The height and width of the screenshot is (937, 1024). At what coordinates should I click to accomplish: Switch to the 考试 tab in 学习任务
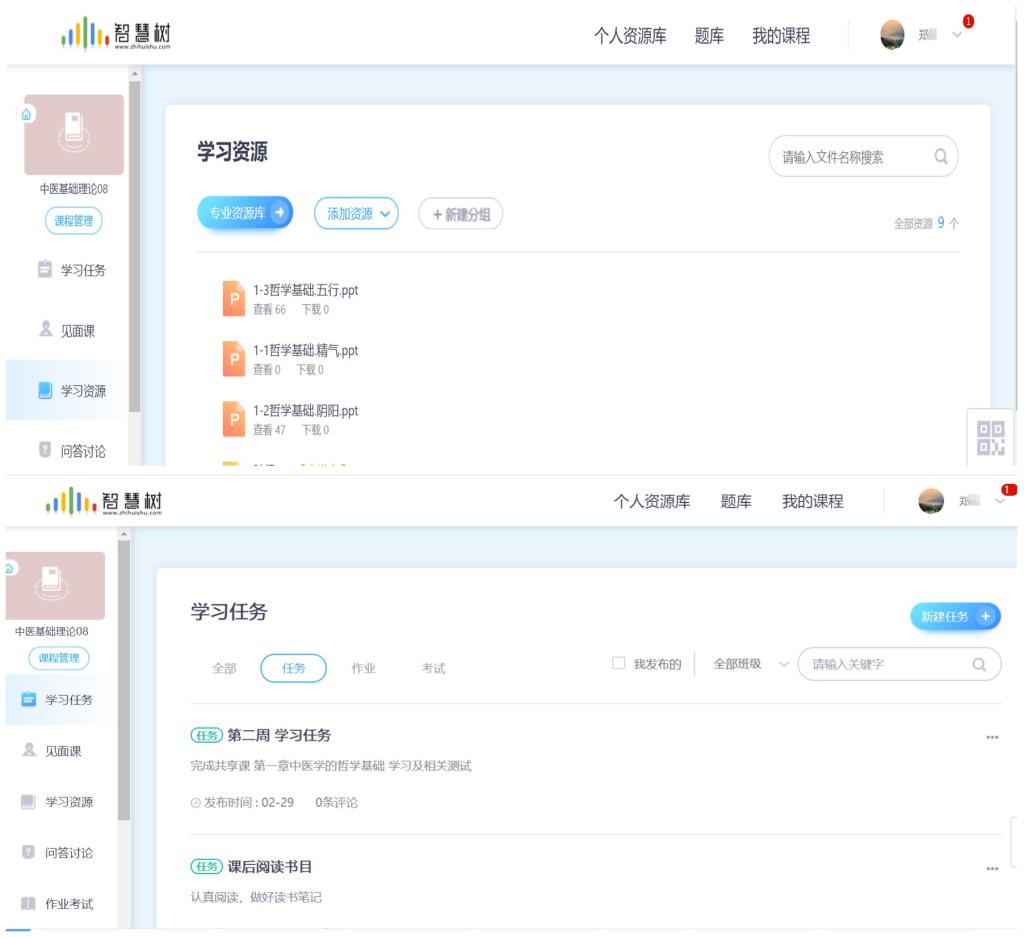[433, 668]
